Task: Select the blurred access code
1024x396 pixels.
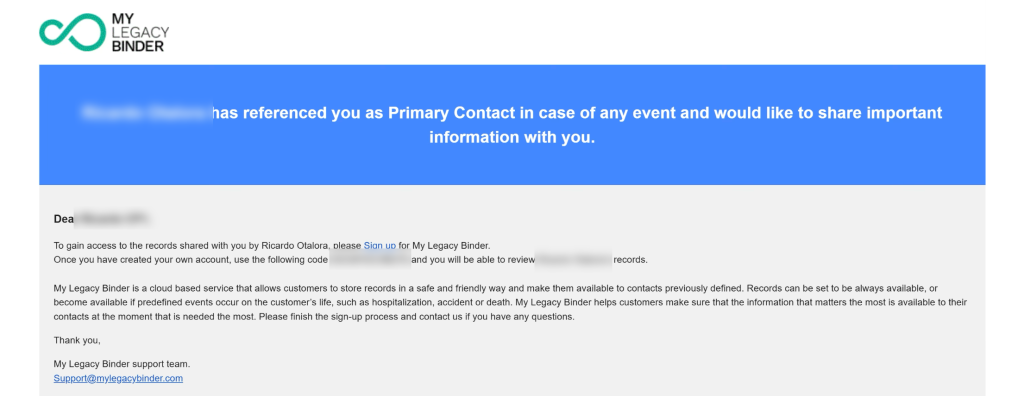Action: 370,259
